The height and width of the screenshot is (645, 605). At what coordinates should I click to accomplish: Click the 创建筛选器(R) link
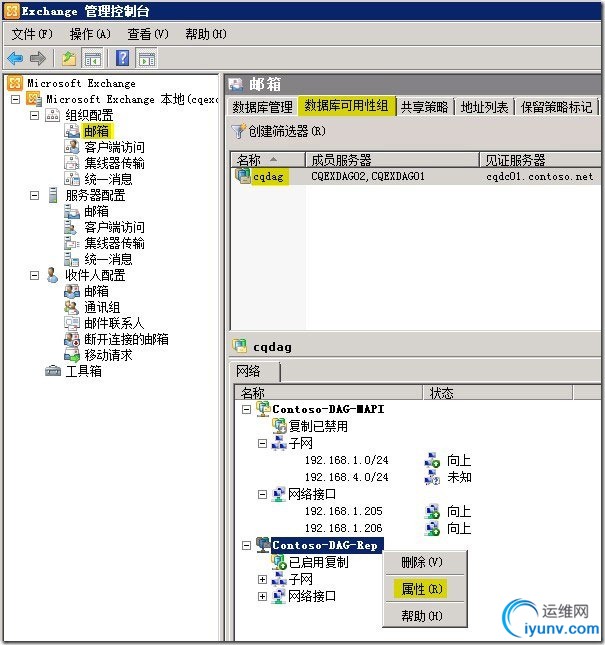click(x=286, y=131)
